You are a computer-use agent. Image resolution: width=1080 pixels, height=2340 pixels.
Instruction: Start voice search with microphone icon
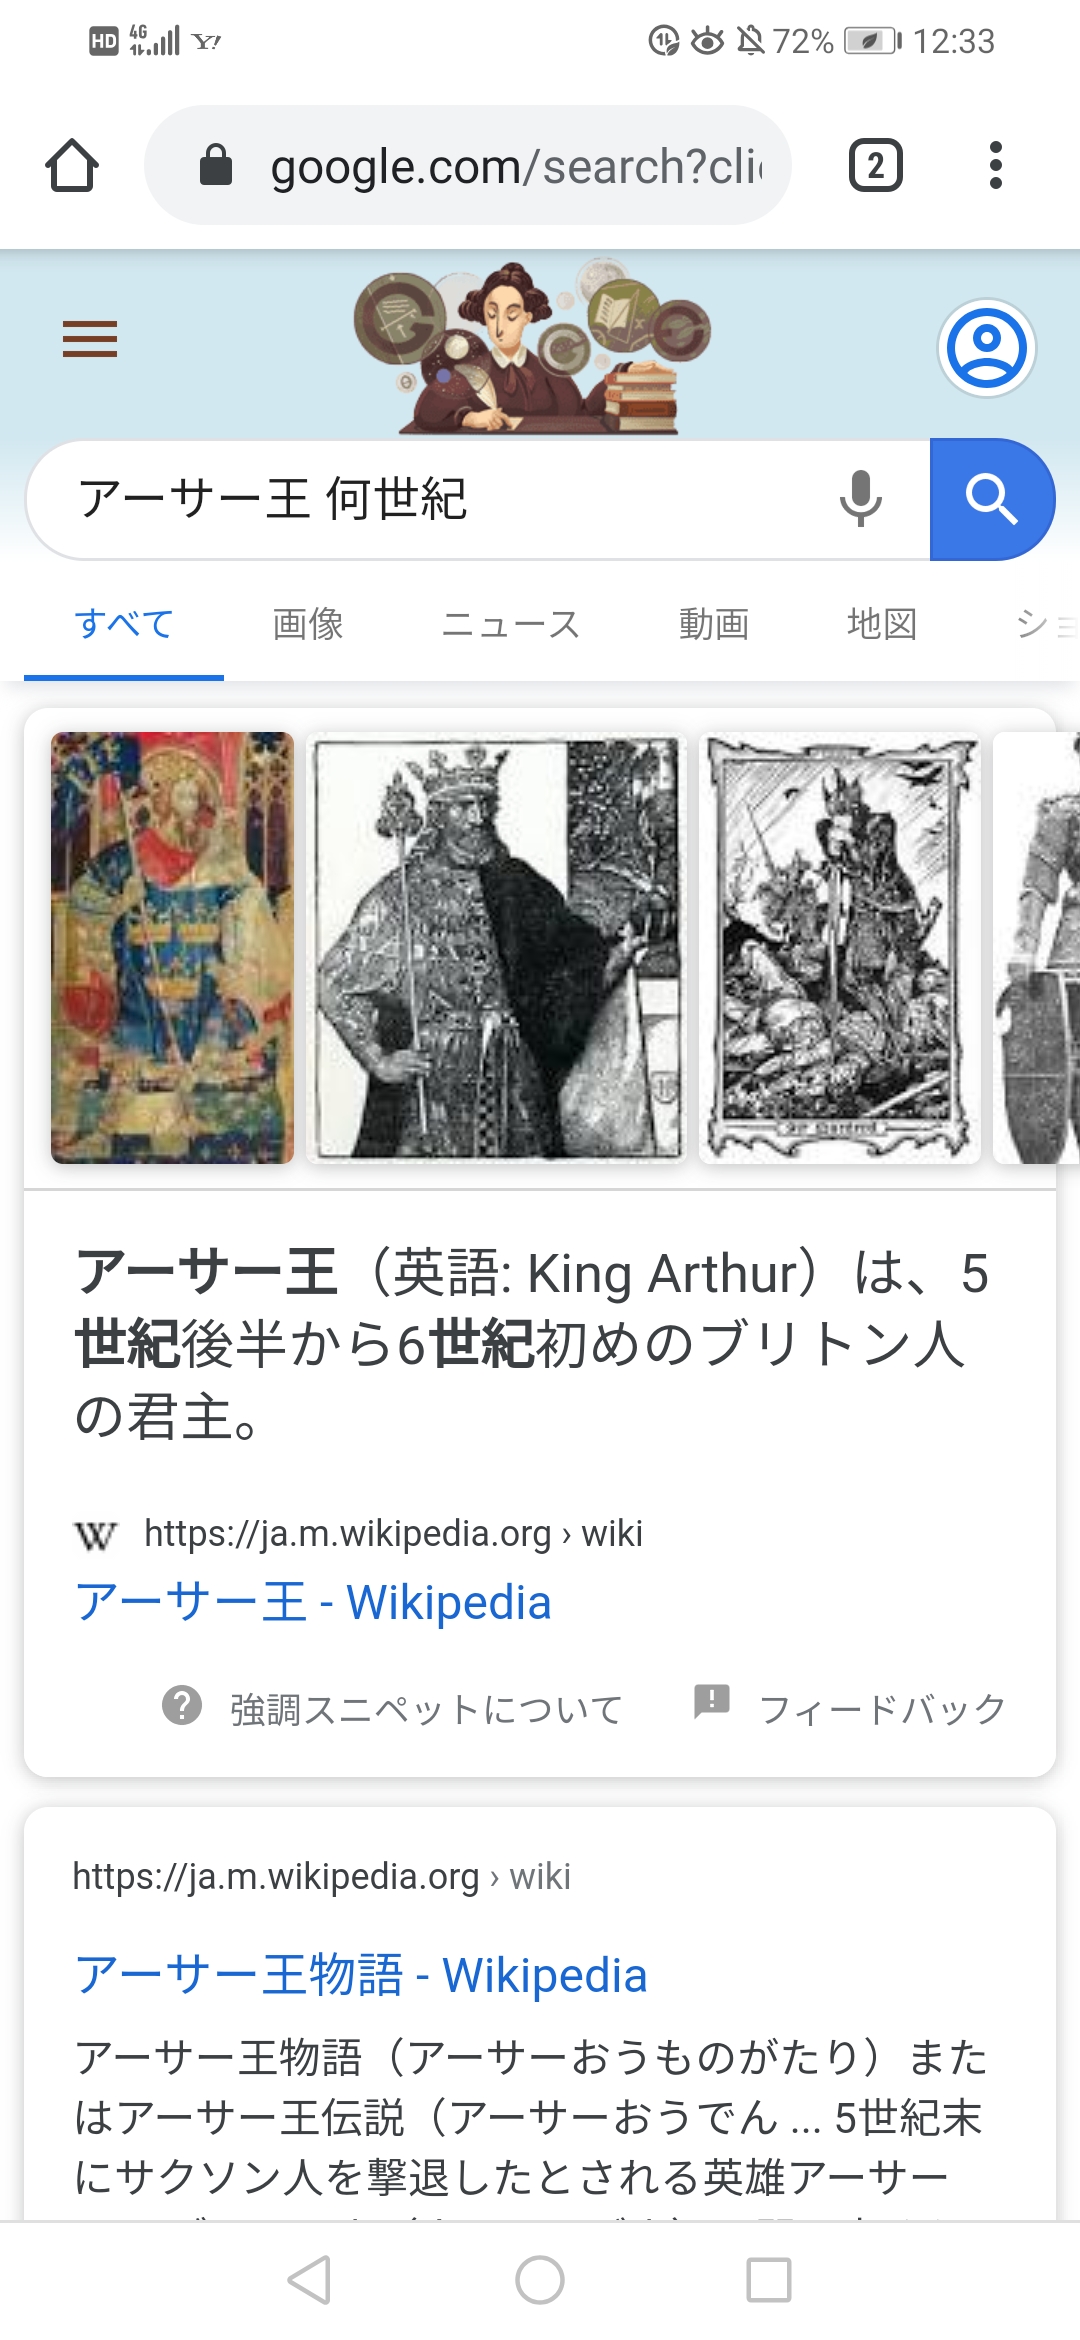click(x=860, y=498)
